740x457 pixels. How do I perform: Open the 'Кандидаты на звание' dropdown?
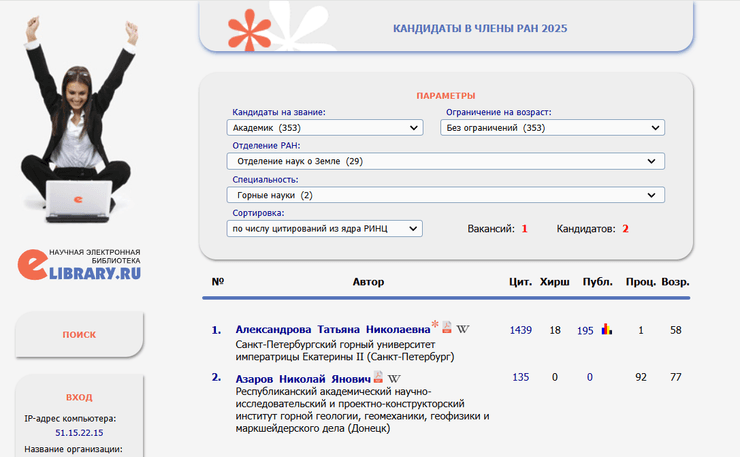coord(325,128)
